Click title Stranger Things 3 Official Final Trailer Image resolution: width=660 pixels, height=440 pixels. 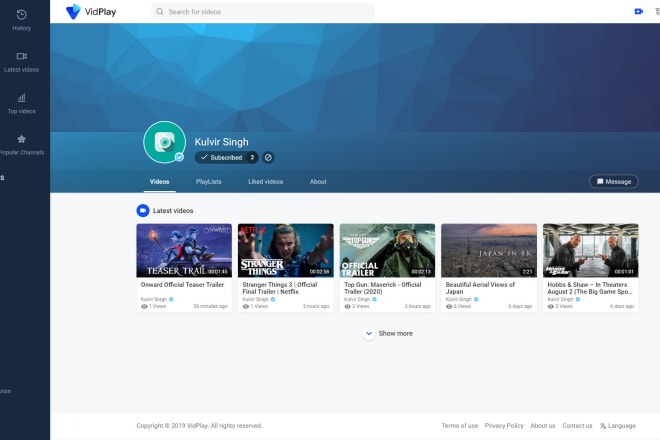click(279, 288)
